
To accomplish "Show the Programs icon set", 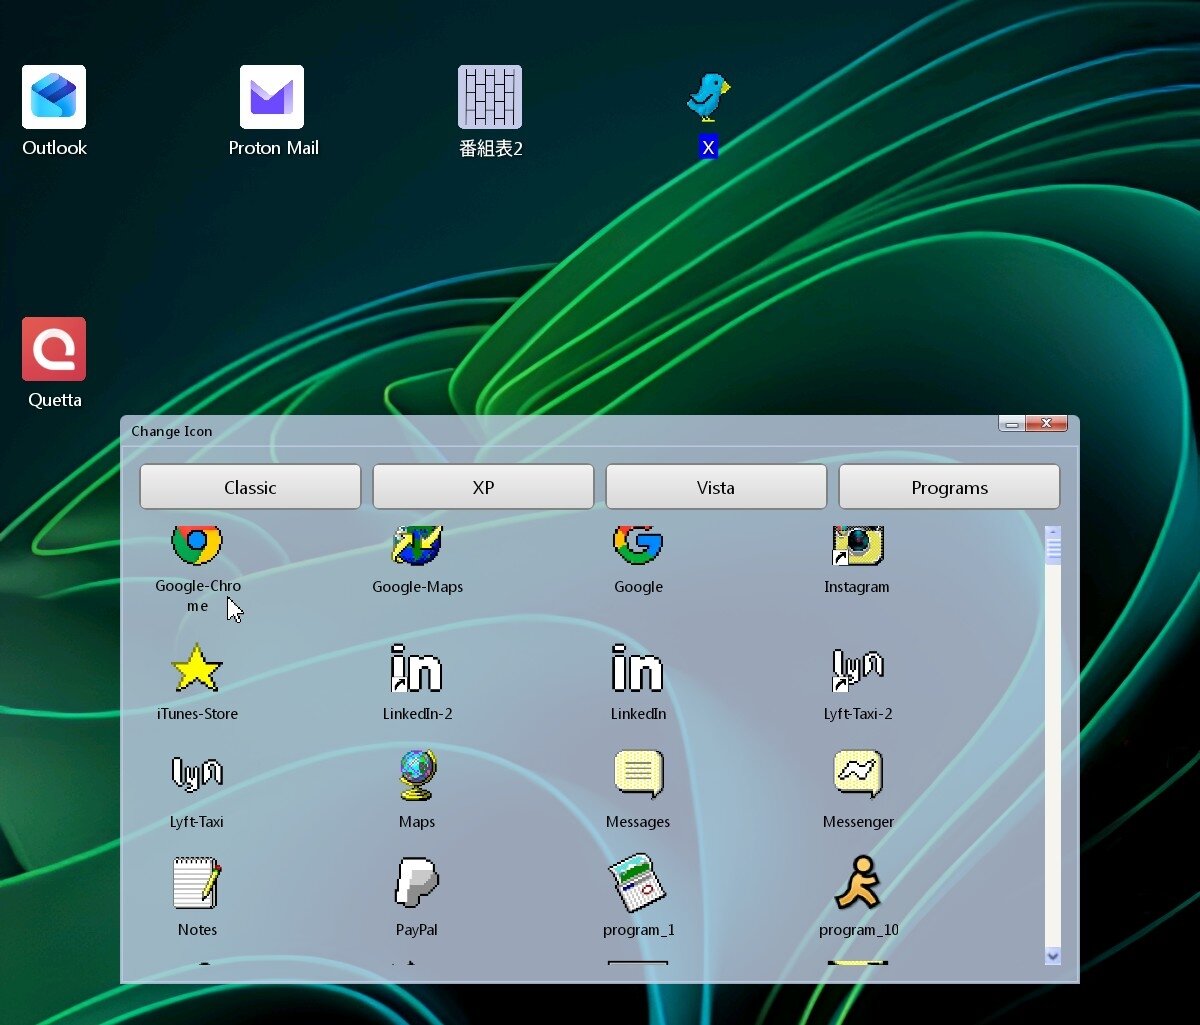I will click(x=949, y=487).
